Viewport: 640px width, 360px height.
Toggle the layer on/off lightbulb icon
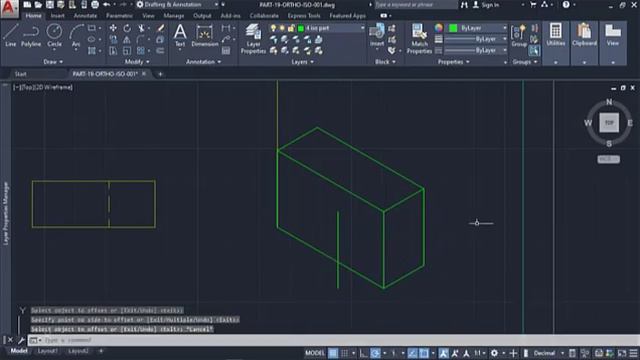(x=273, y=28)
